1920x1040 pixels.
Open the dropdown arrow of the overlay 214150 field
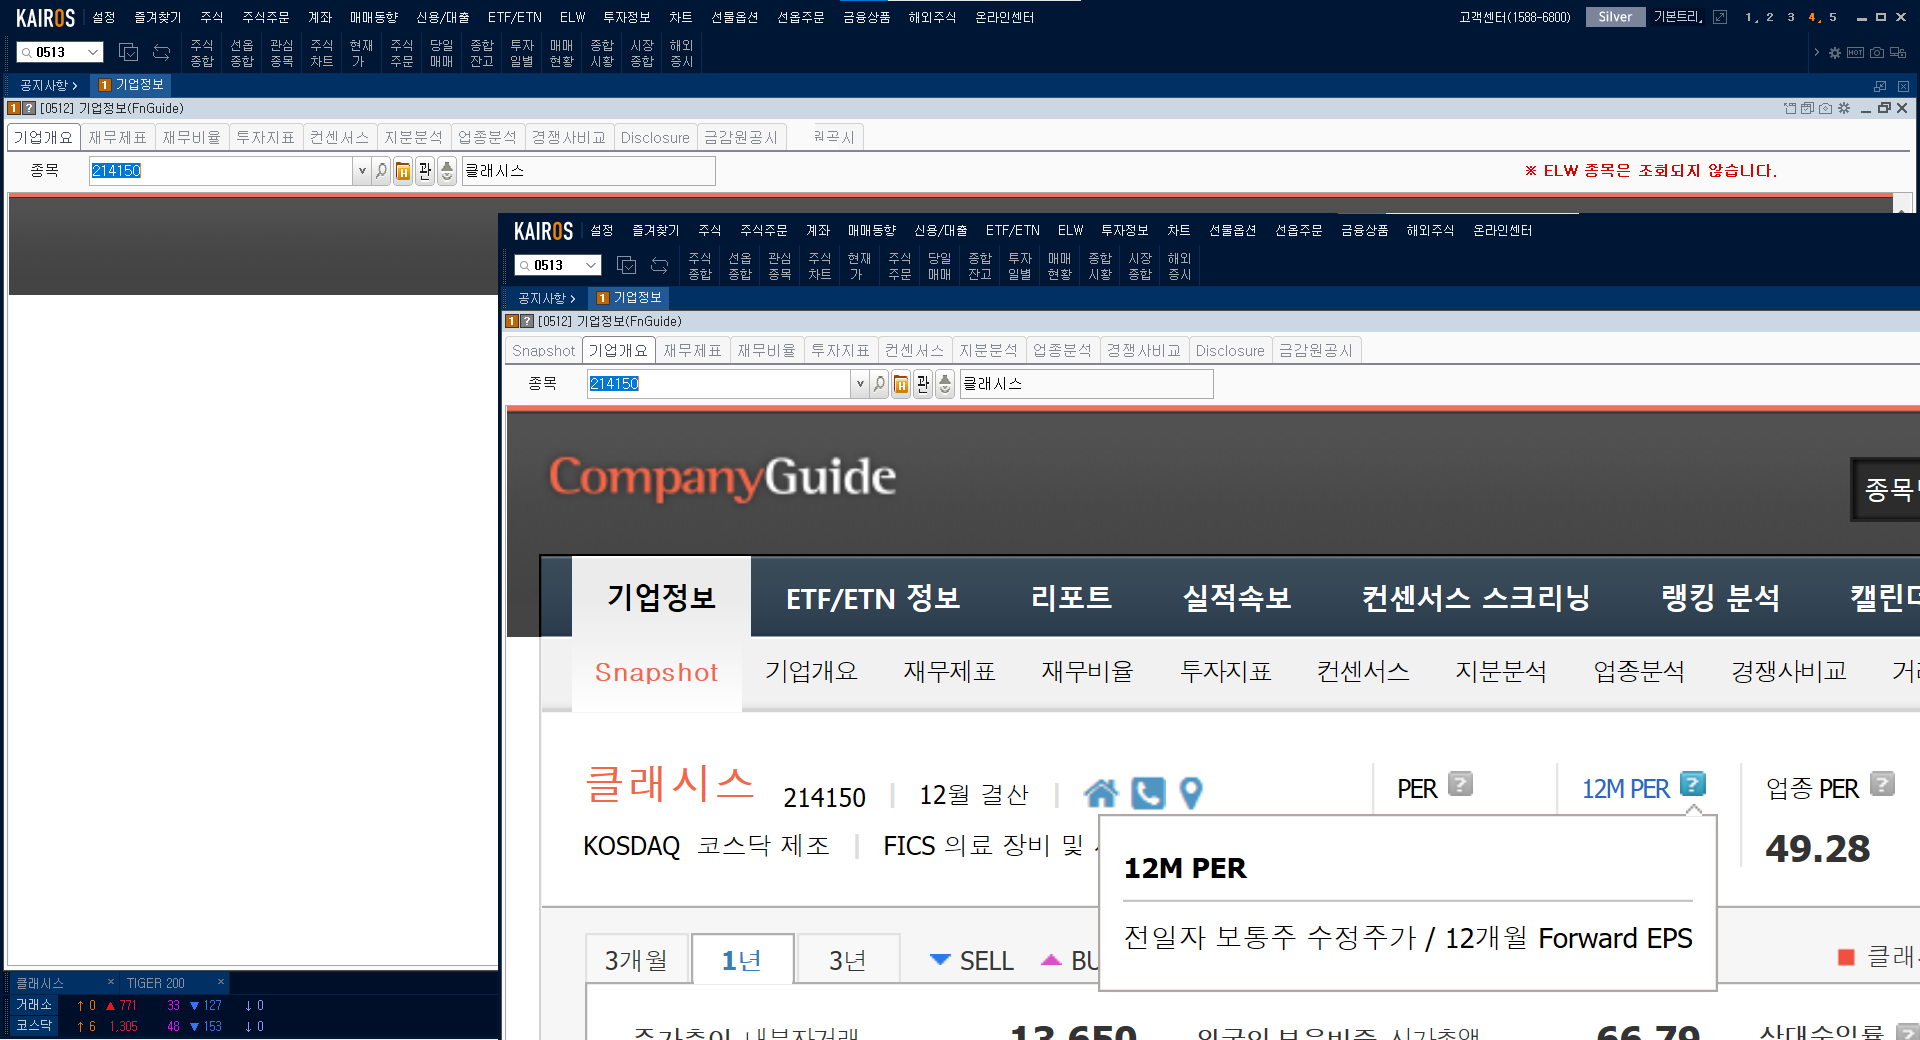click(x=859, y=384)
